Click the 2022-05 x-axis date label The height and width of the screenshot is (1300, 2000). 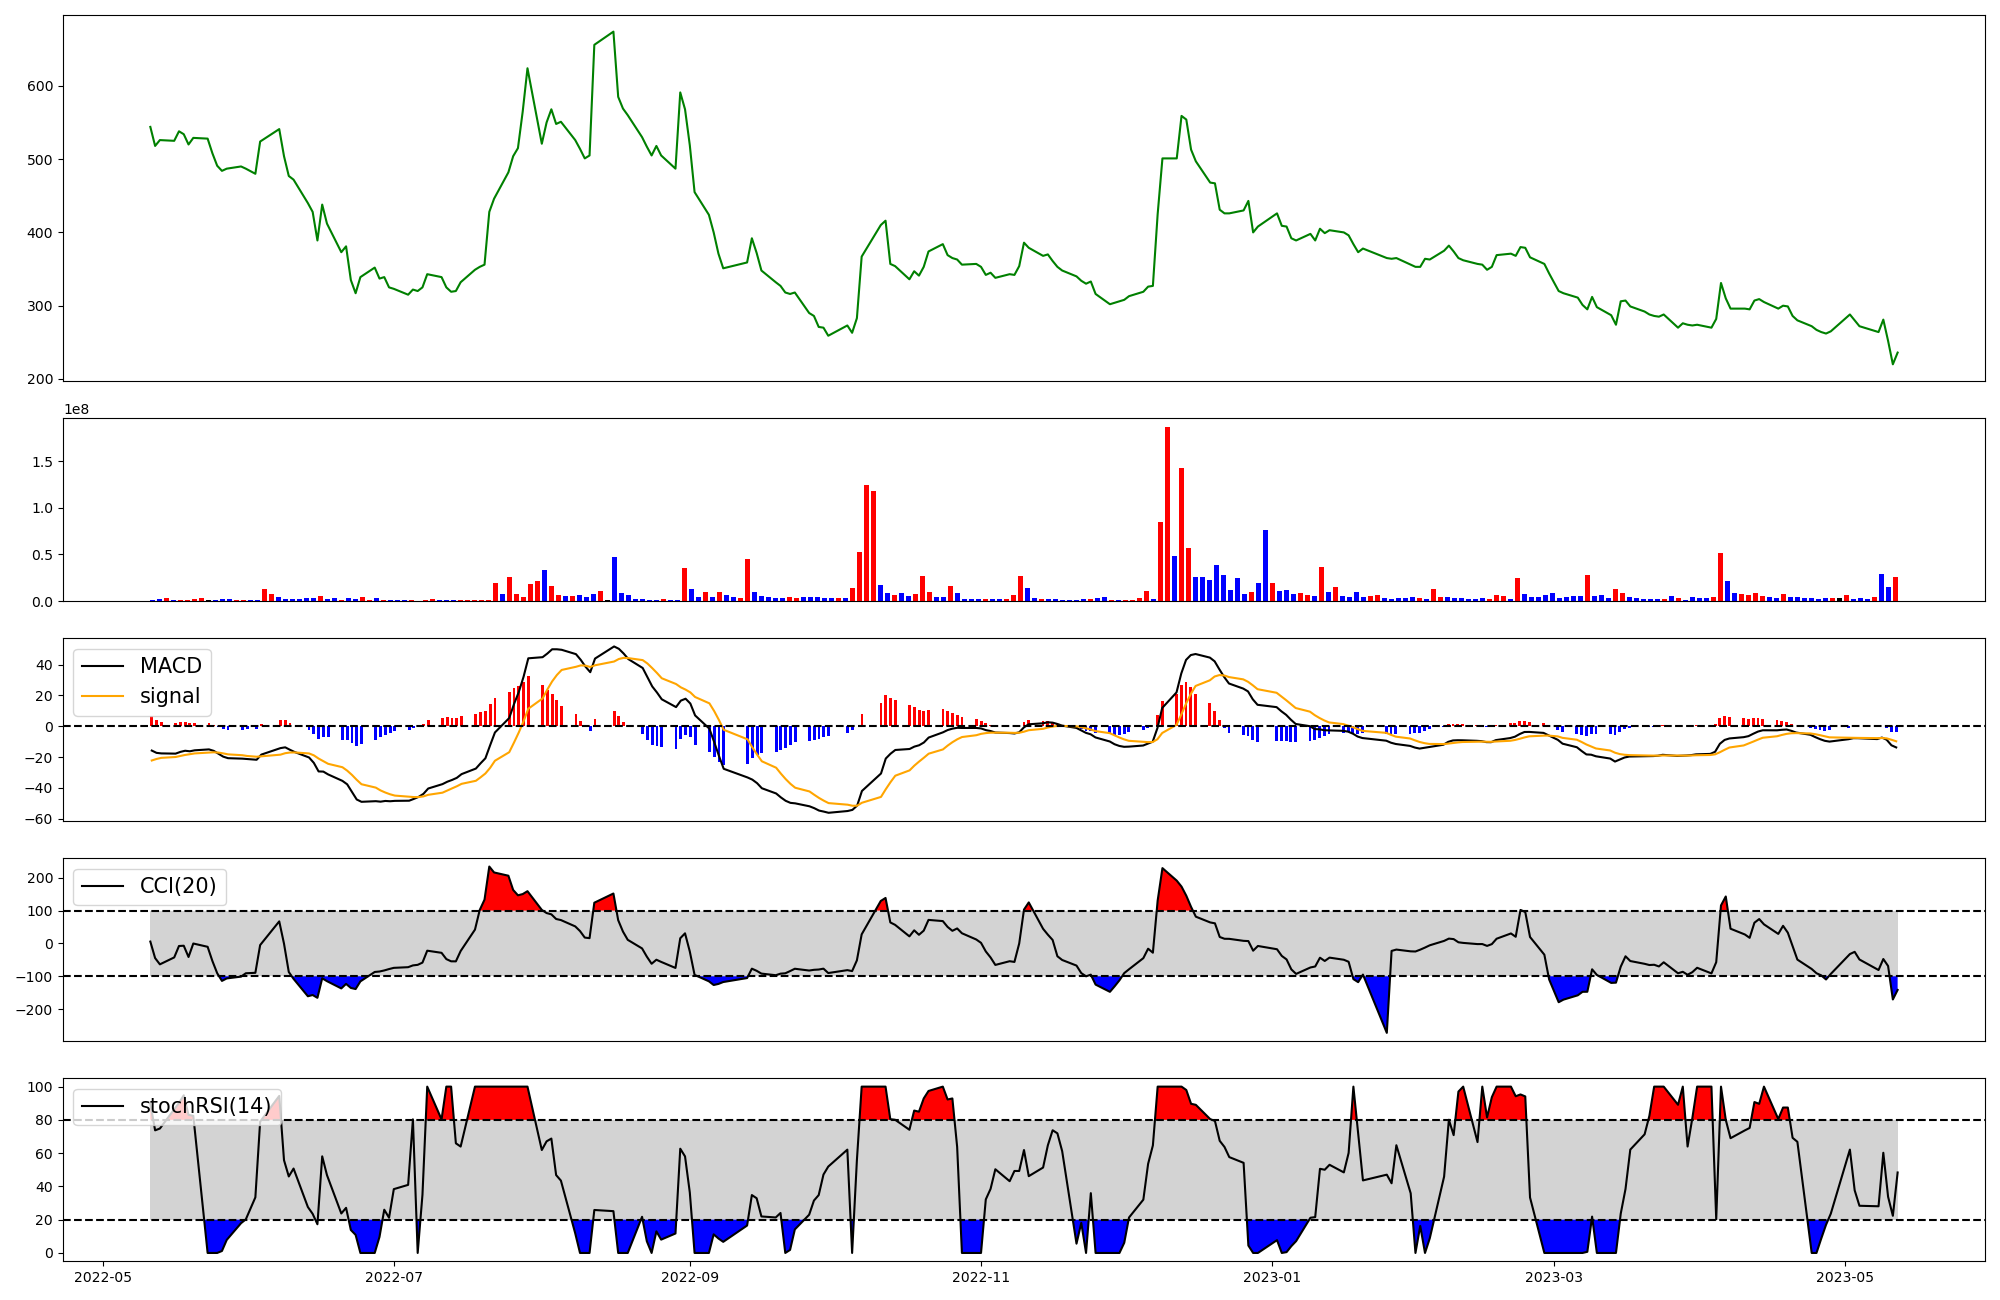tap(103, 1277)
